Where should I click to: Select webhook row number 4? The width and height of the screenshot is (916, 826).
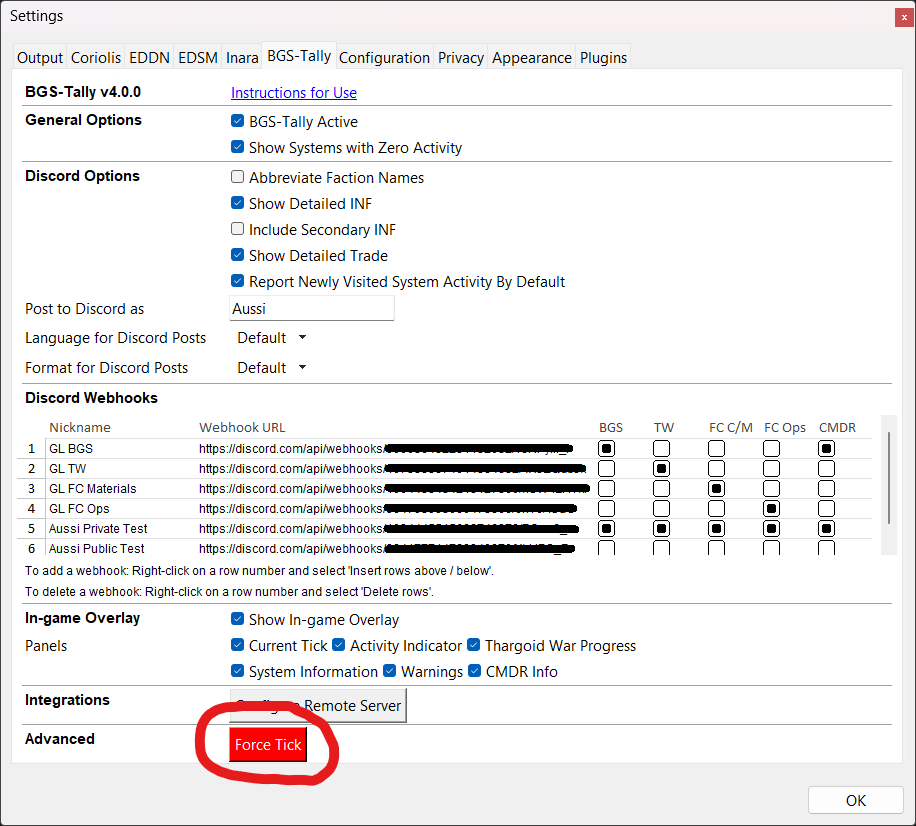32,509
